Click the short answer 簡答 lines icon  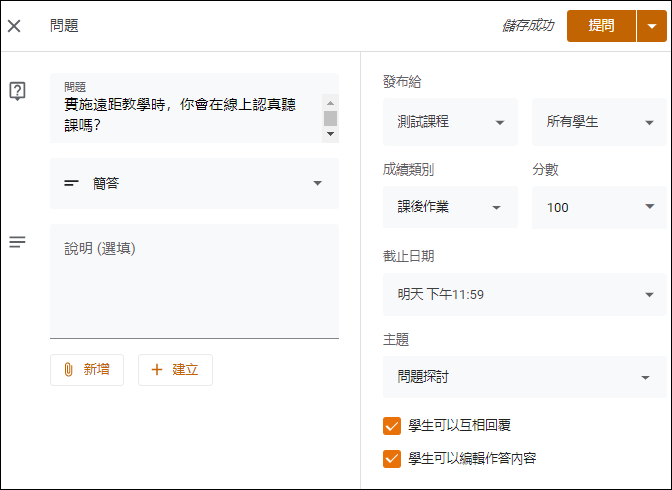pyautogui.click(x=71, y=183)
